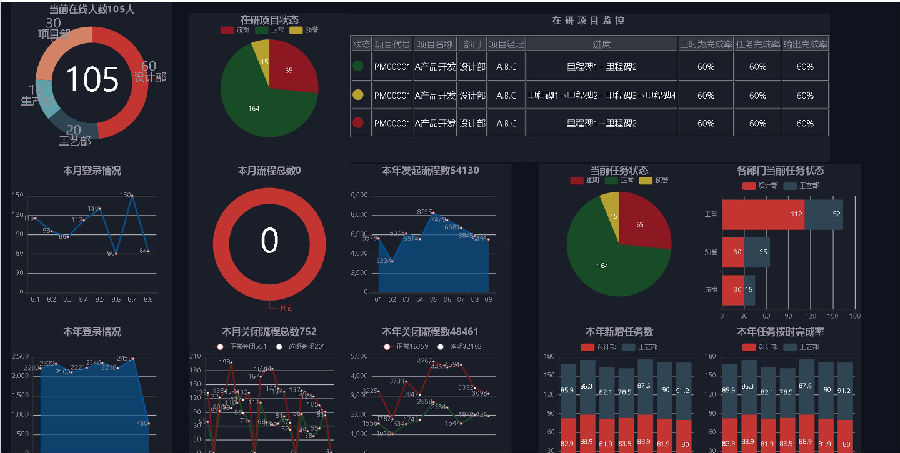Click the red status dot in third table row
Viewport: 900px width, 453px height.
[359, 123]
